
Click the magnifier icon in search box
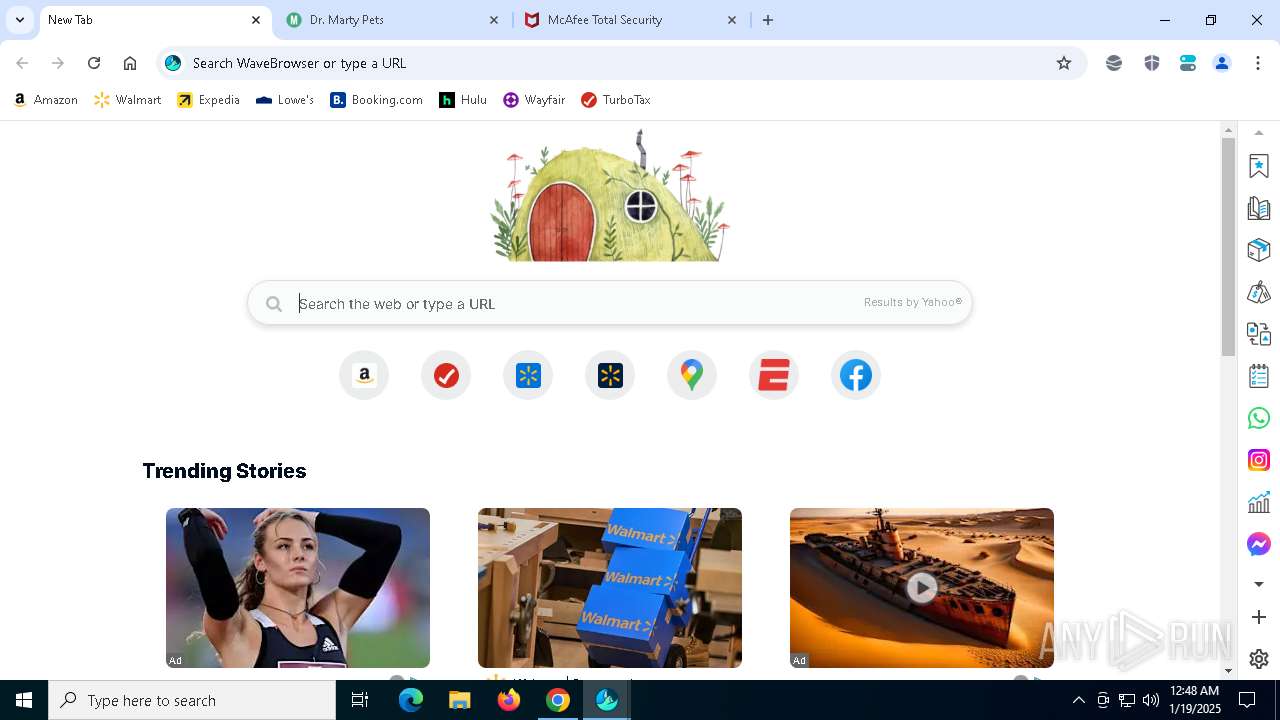[274, 304]
